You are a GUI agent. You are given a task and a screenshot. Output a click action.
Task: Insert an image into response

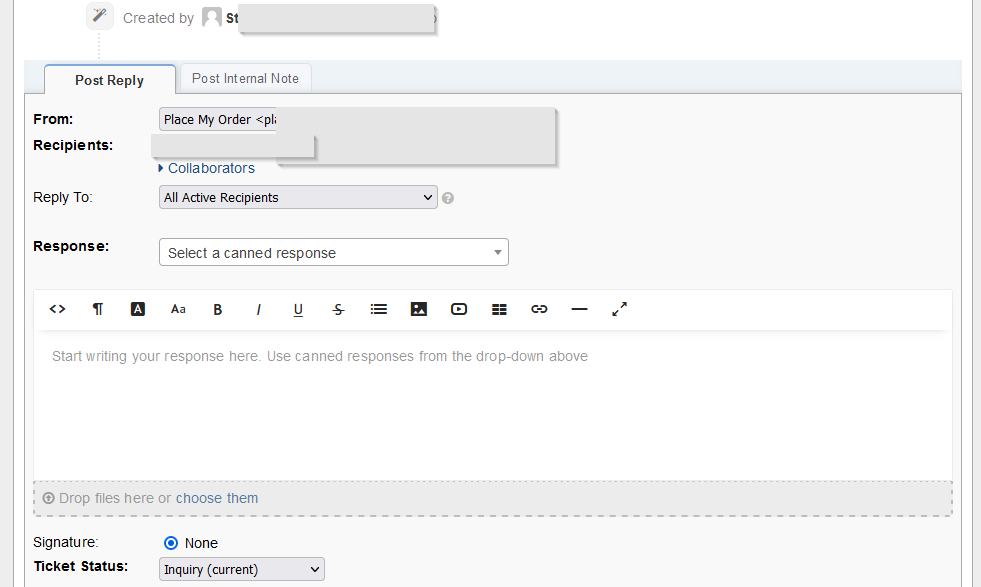point(419,310)
